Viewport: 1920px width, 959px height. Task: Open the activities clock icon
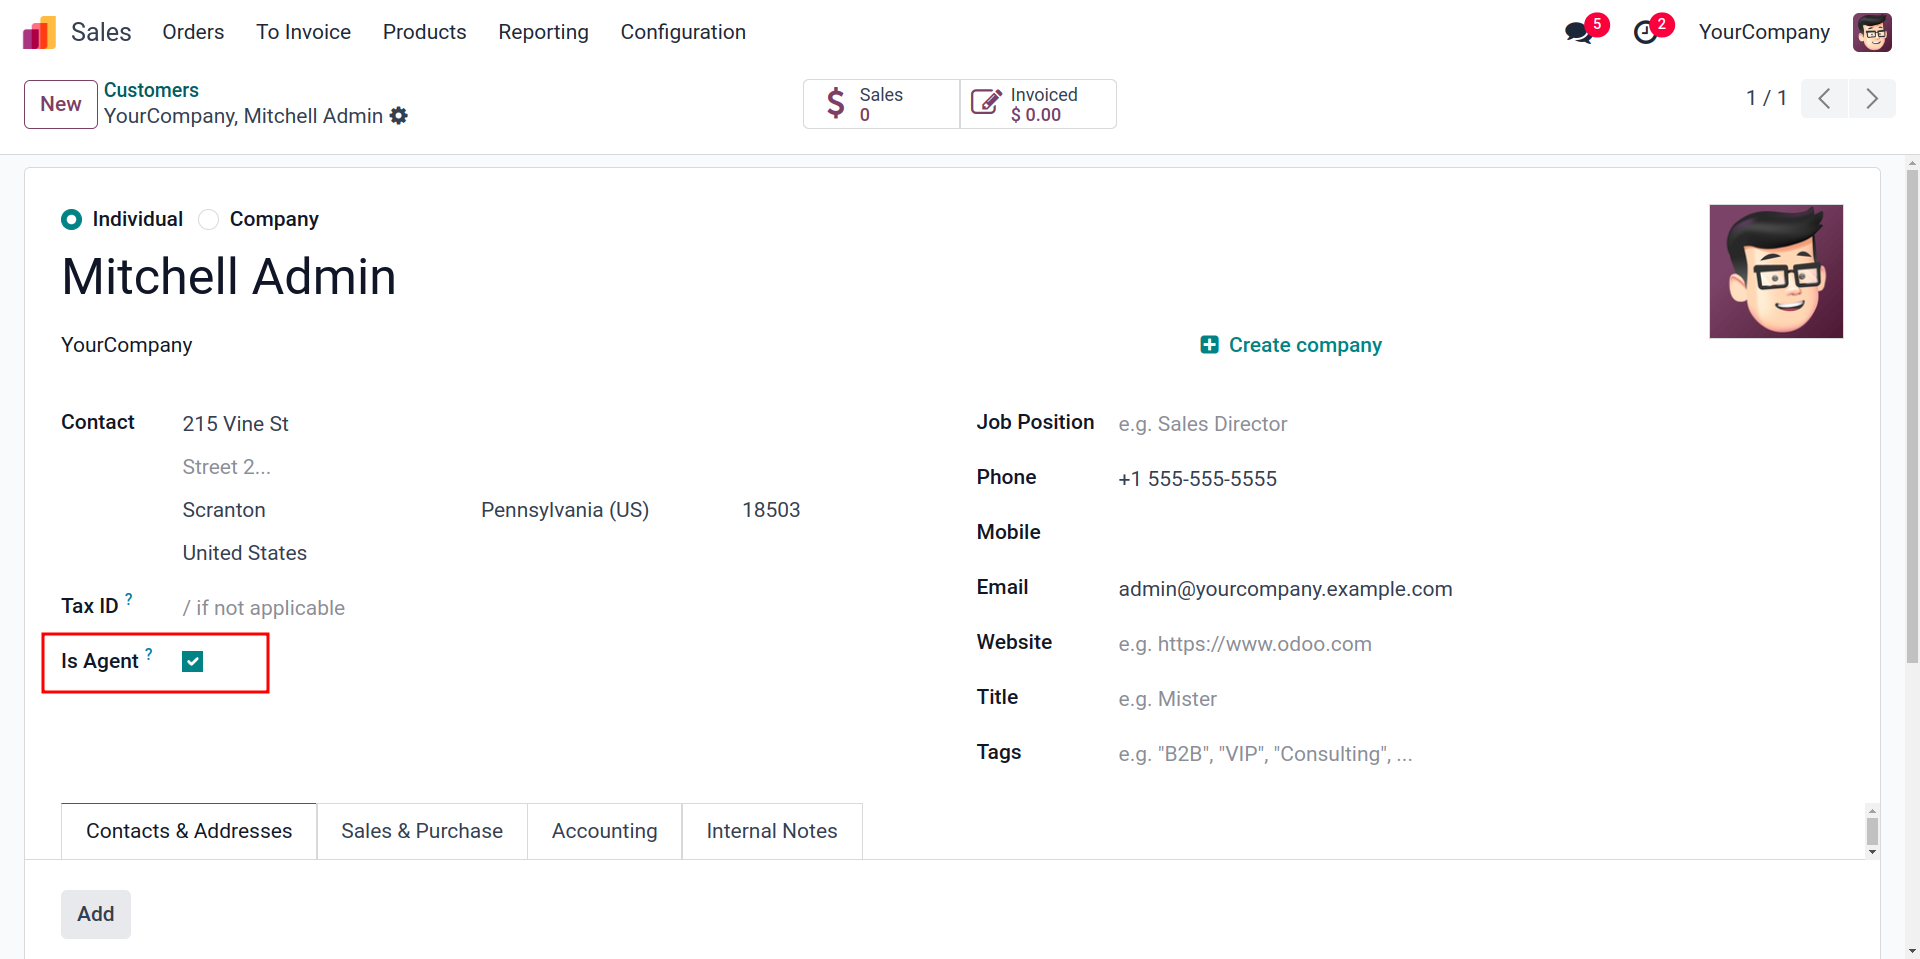[1645, 32]
